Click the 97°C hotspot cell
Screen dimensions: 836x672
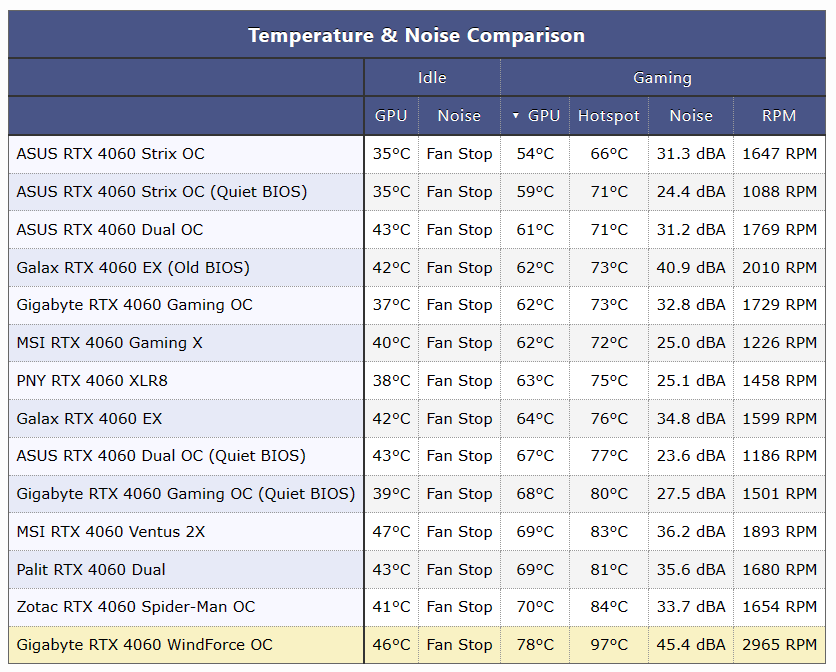coord(608,645)
